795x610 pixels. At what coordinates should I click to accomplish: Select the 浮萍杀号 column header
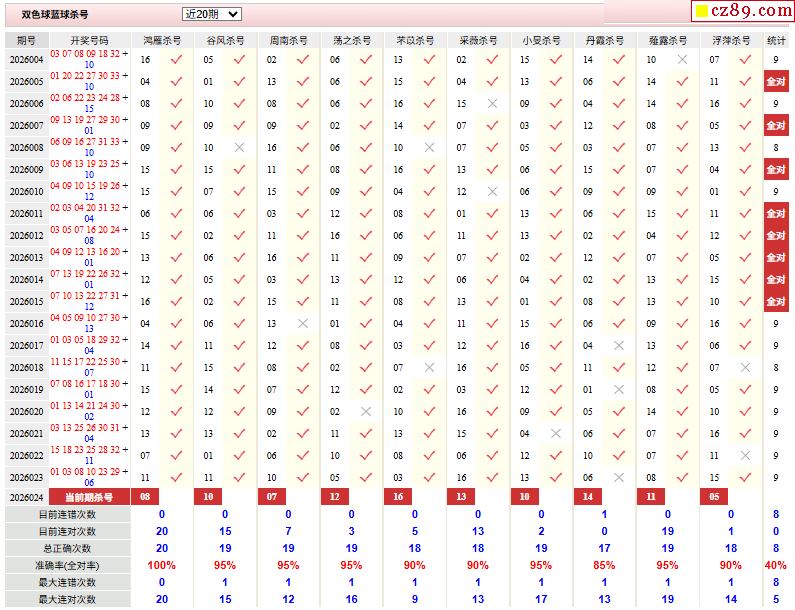click(730, 40)
